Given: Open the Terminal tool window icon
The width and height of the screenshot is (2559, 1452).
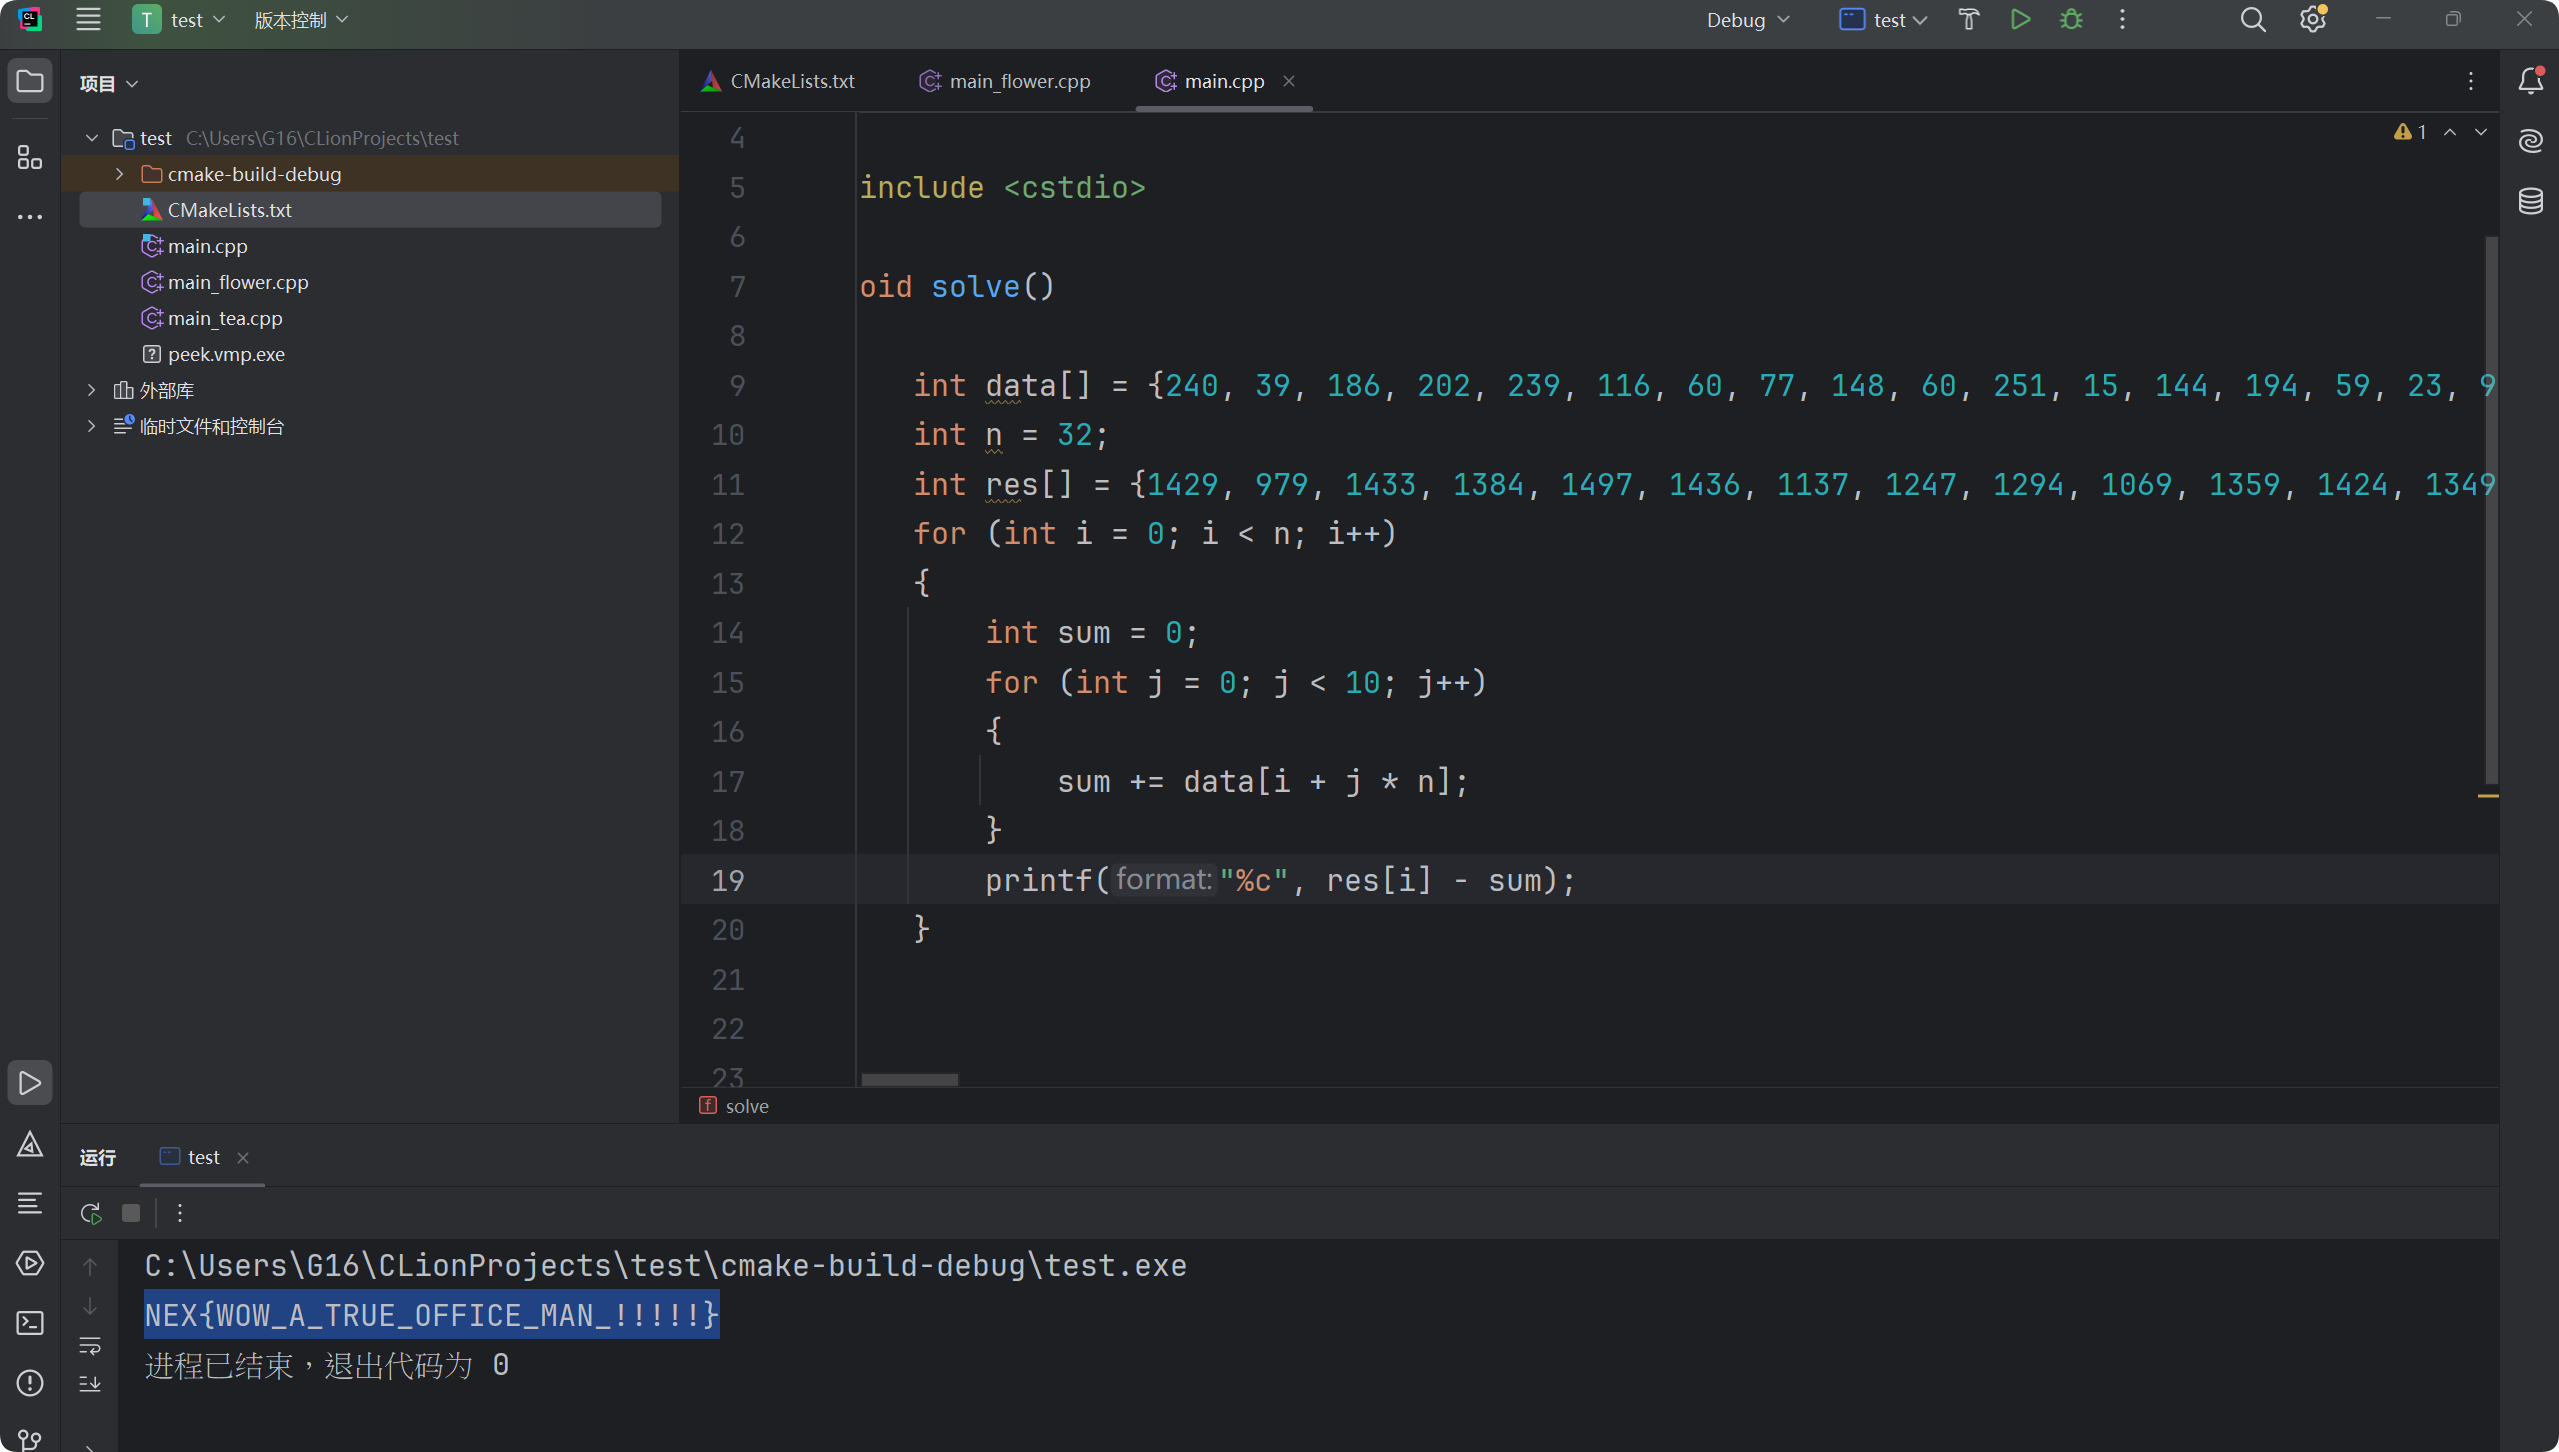Looking at the screenshot, I should (30, 1323).
